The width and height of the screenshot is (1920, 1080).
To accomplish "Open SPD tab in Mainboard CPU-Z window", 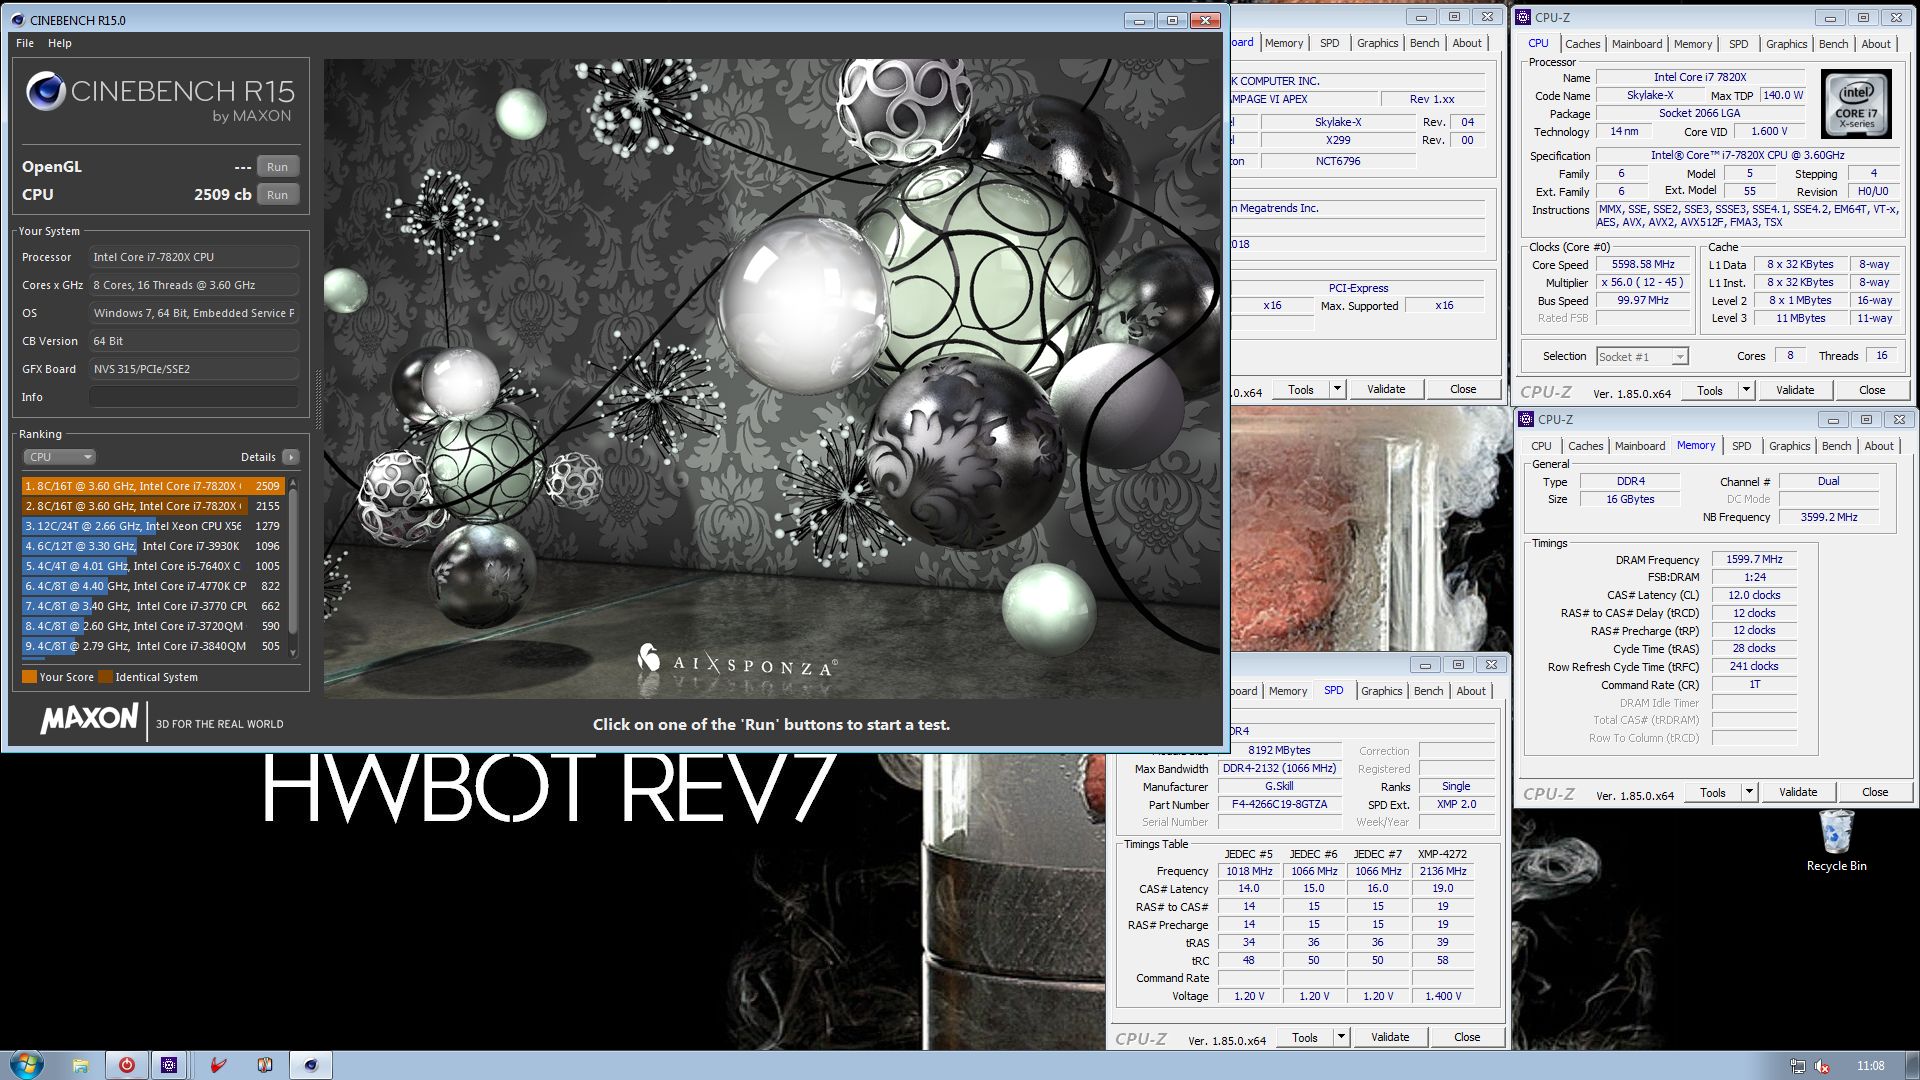I will [x=1329, y=43].
